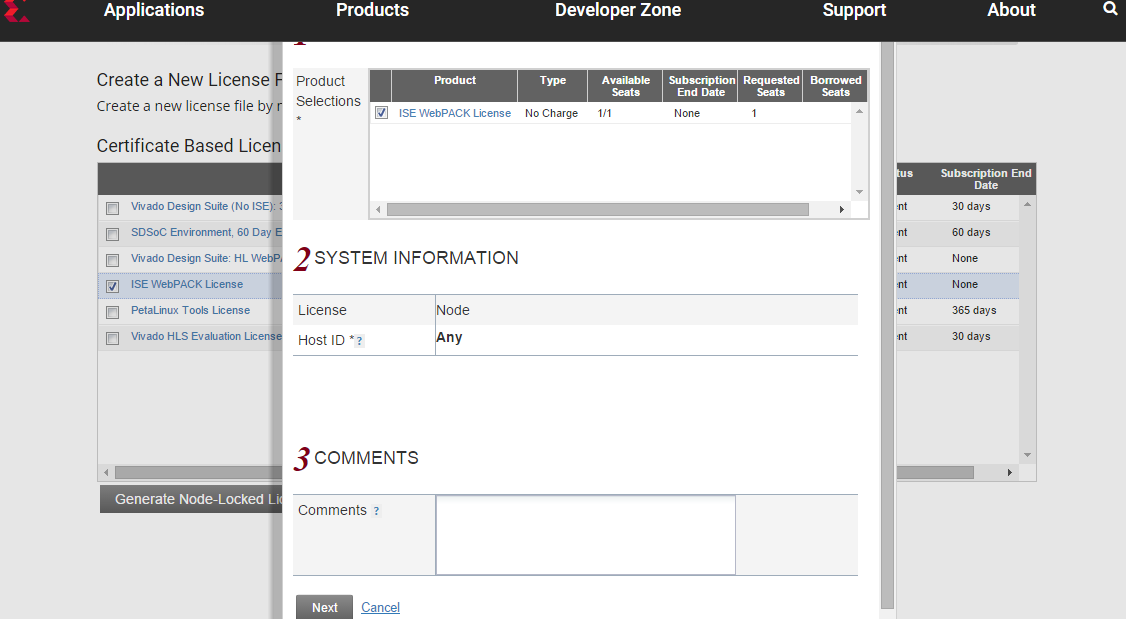Viewport: 1126px width, 619px height.
Task: Click the Available Seats column header
Action: 625,86
